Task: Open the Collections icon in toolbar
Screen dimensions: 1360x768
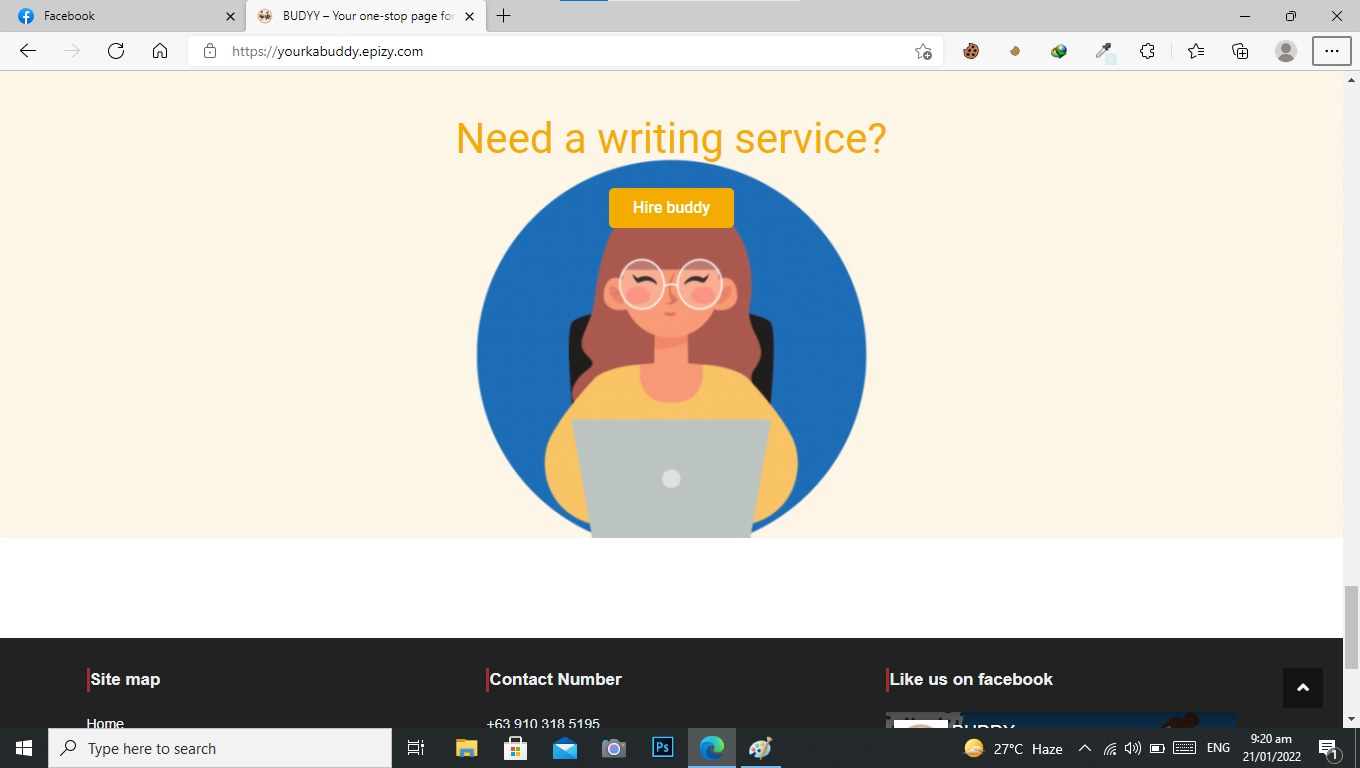Action: coord(1241,51)
